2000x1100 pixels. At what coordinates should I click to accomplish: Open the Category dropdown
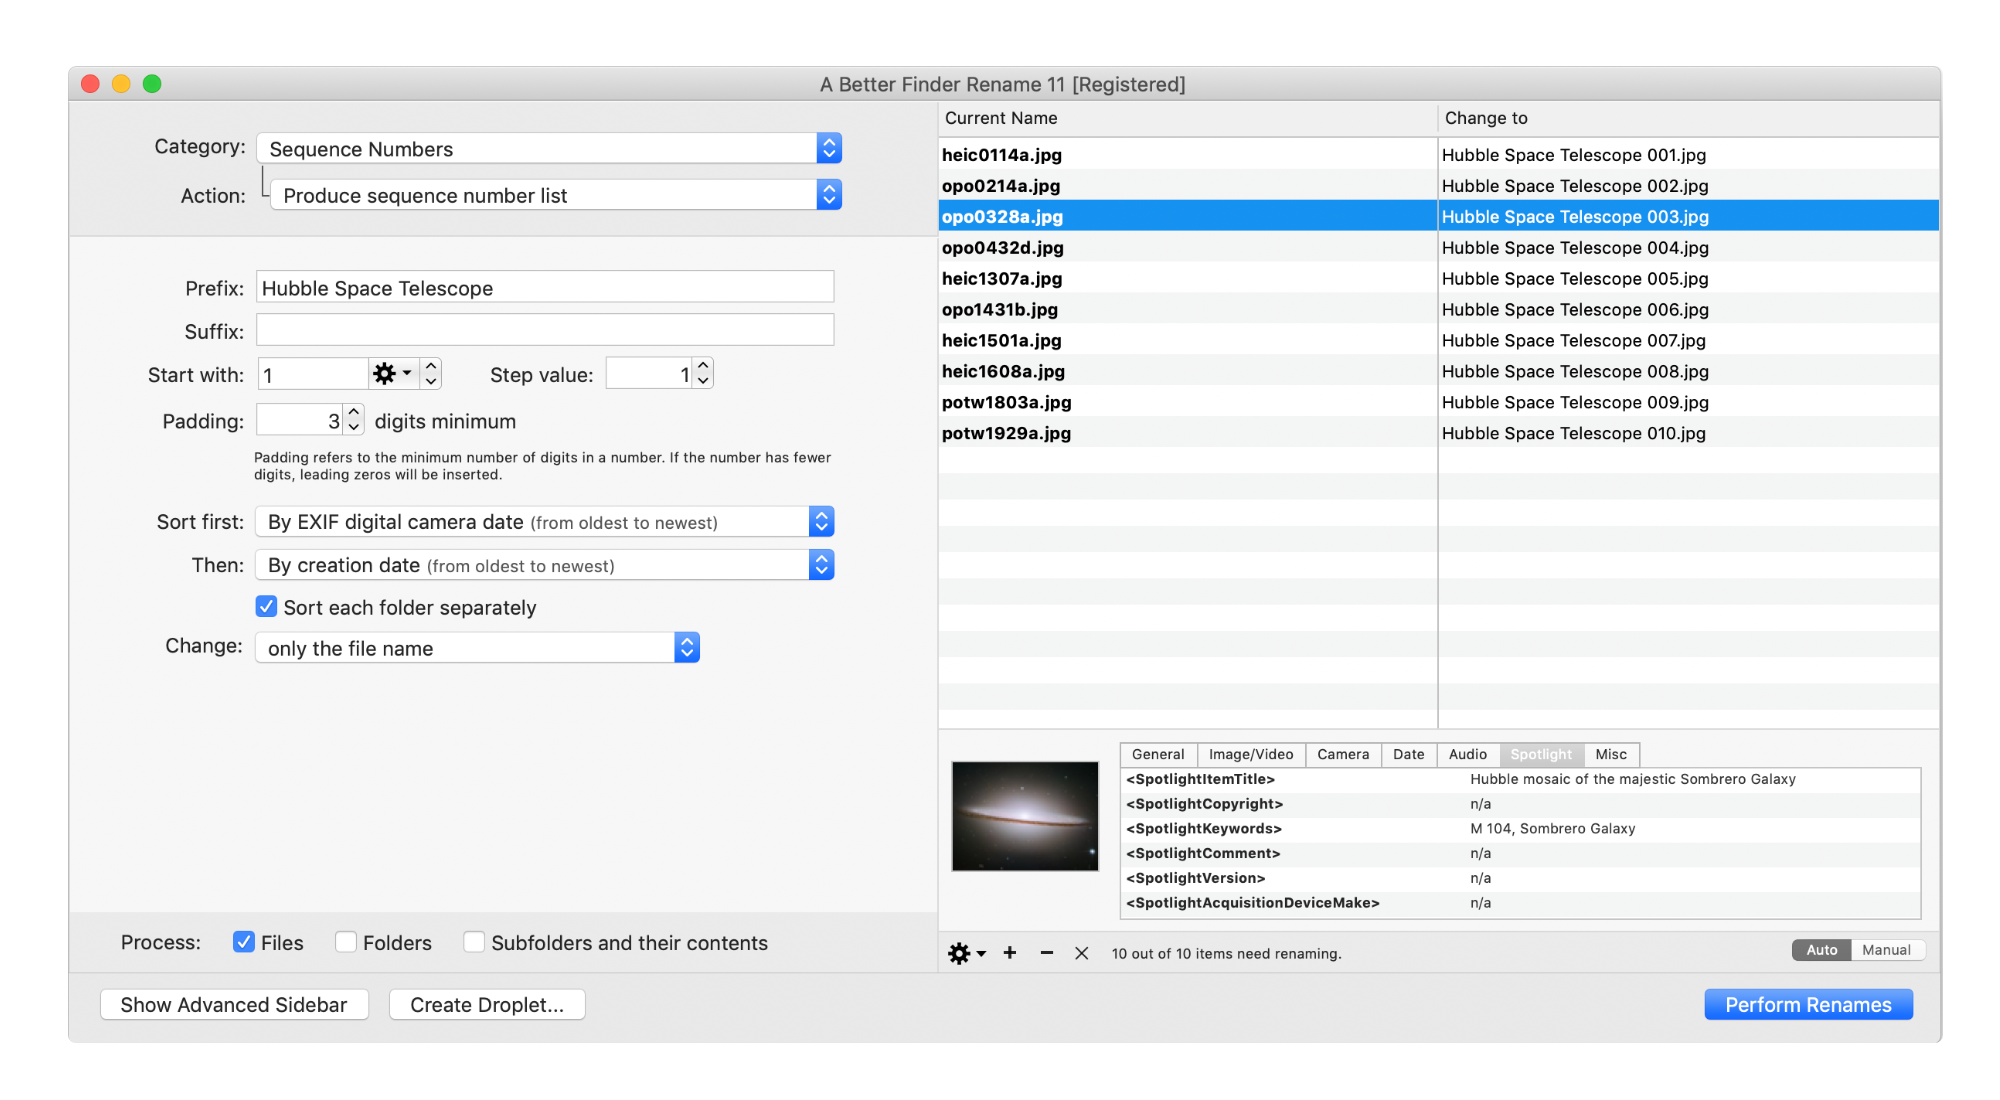pyautogui.click(x=548, y=148)
